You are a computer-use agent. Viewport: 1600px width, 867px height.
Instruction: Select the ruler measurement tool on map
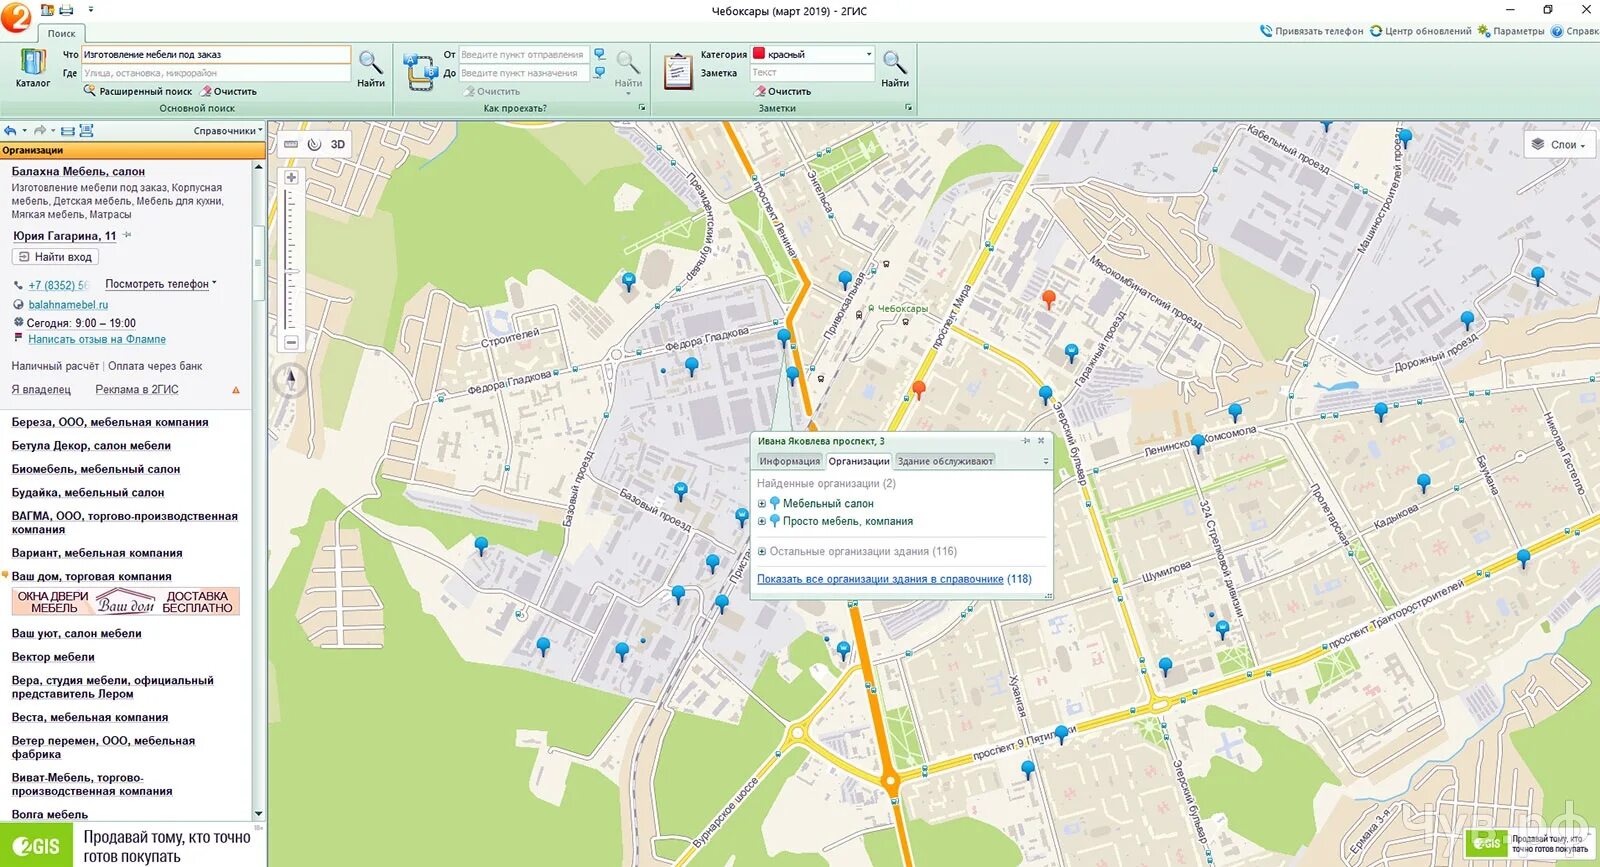tap(291, 144)
